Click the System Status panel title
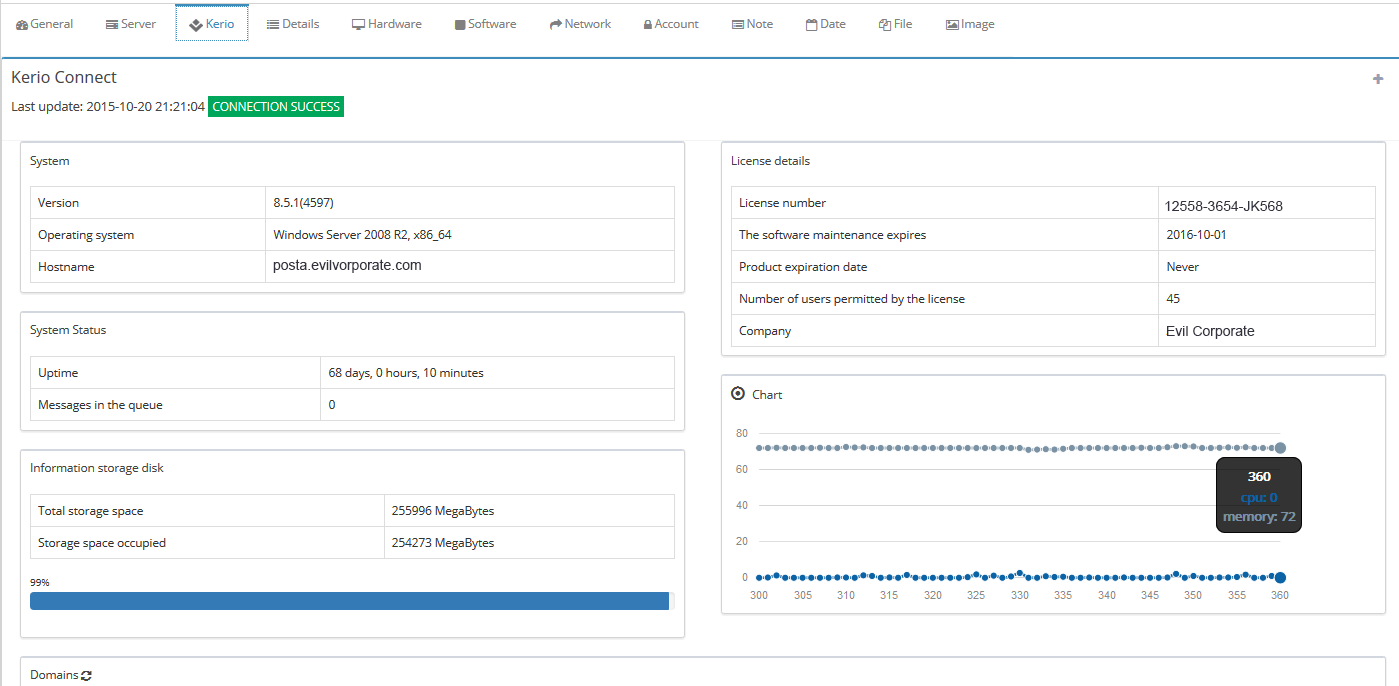Viewport: 1399px width, 686px height. click(68, 330)
